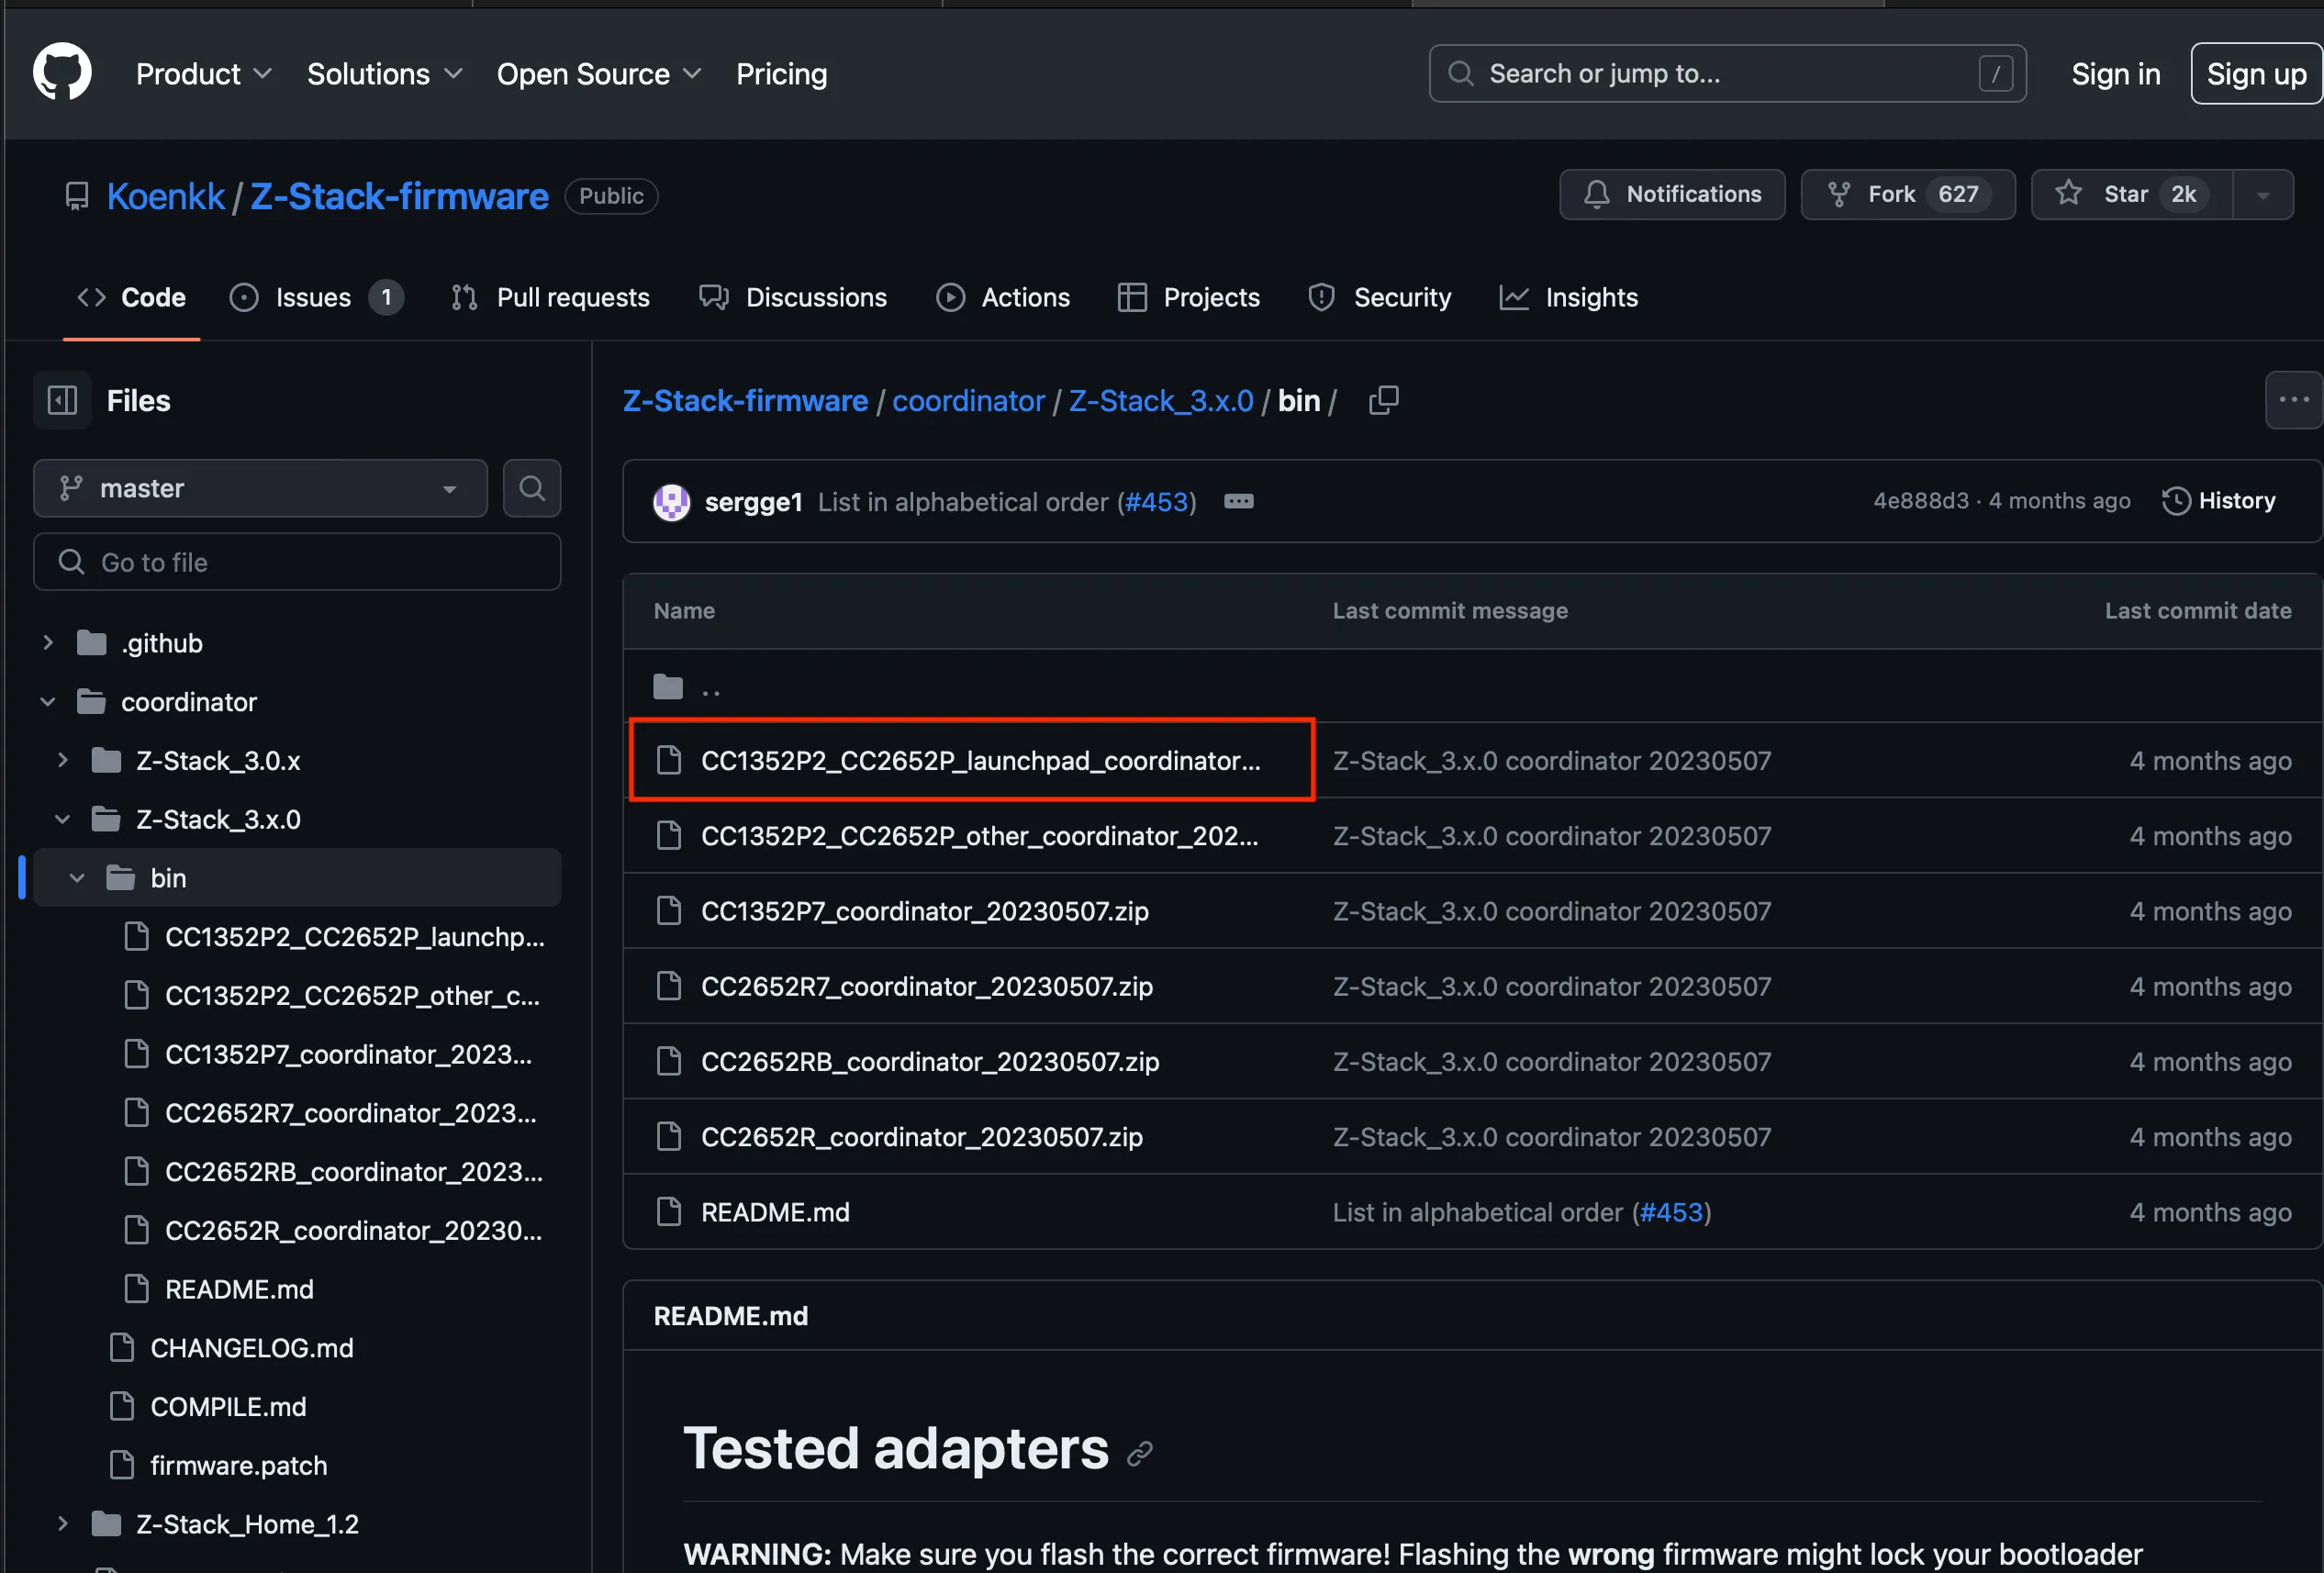
Task: Open the commit History
Action: (x=2219, y=501)
